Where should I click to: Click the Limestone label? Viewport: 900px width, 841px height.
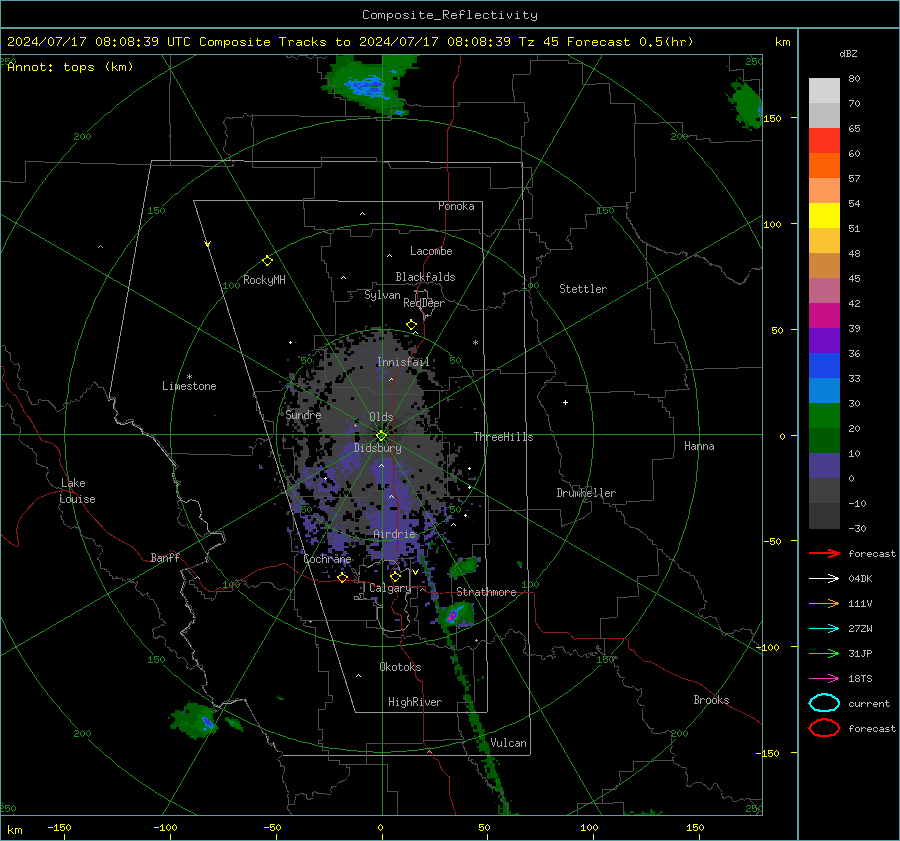pyautogui.click(x=189, y=386)
